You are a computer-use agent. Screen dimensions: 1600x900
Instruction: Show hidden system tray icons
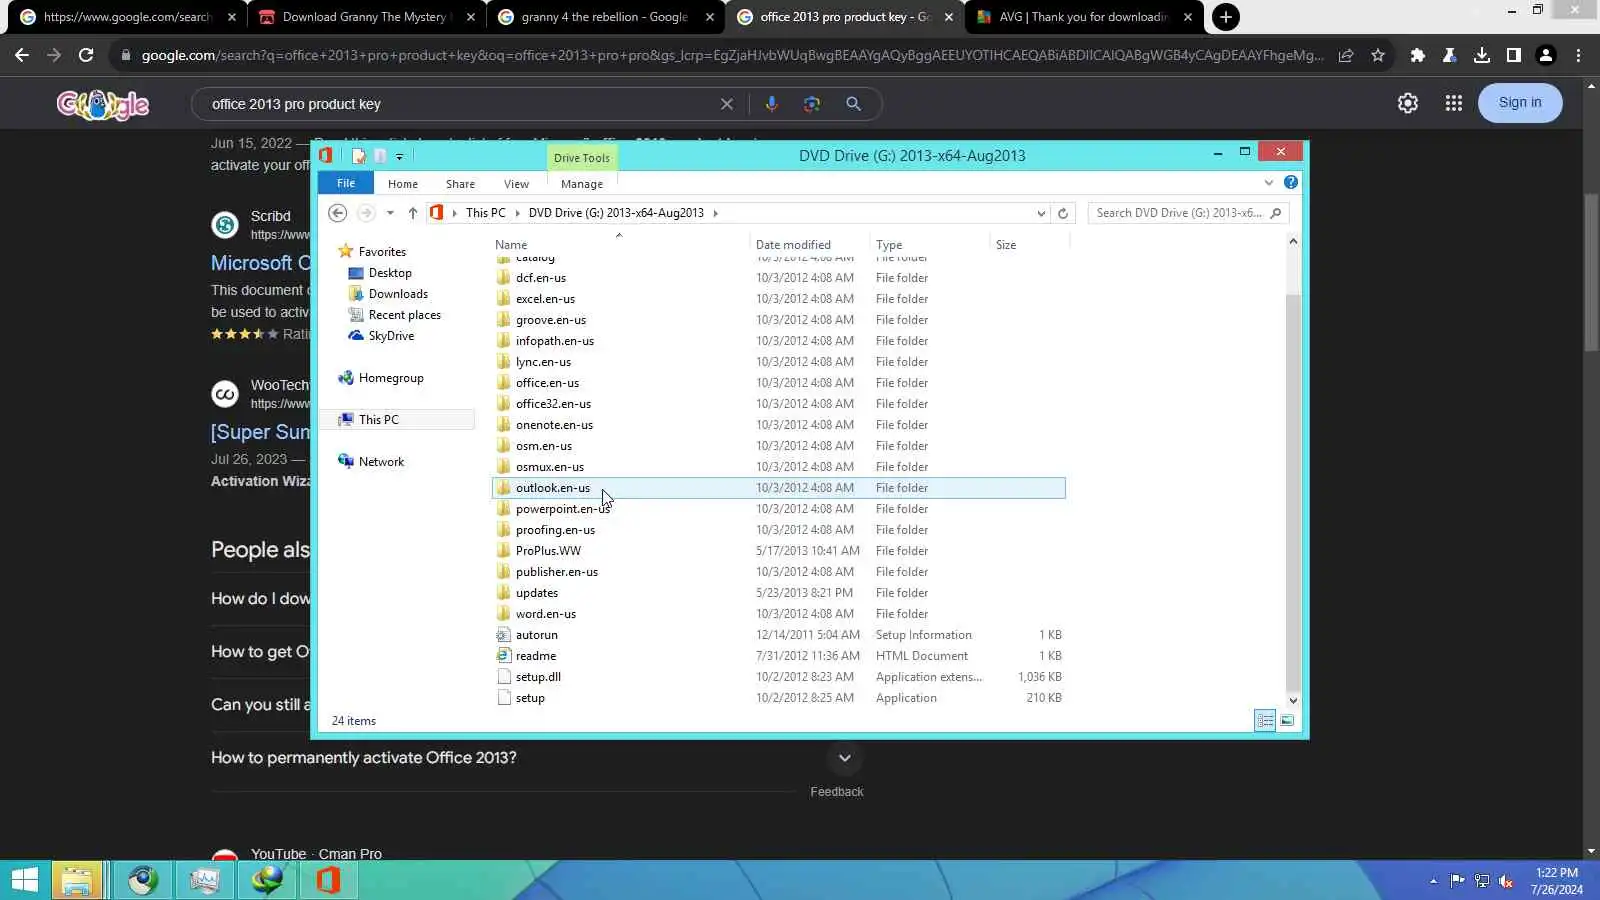[x=1433, y=881]
